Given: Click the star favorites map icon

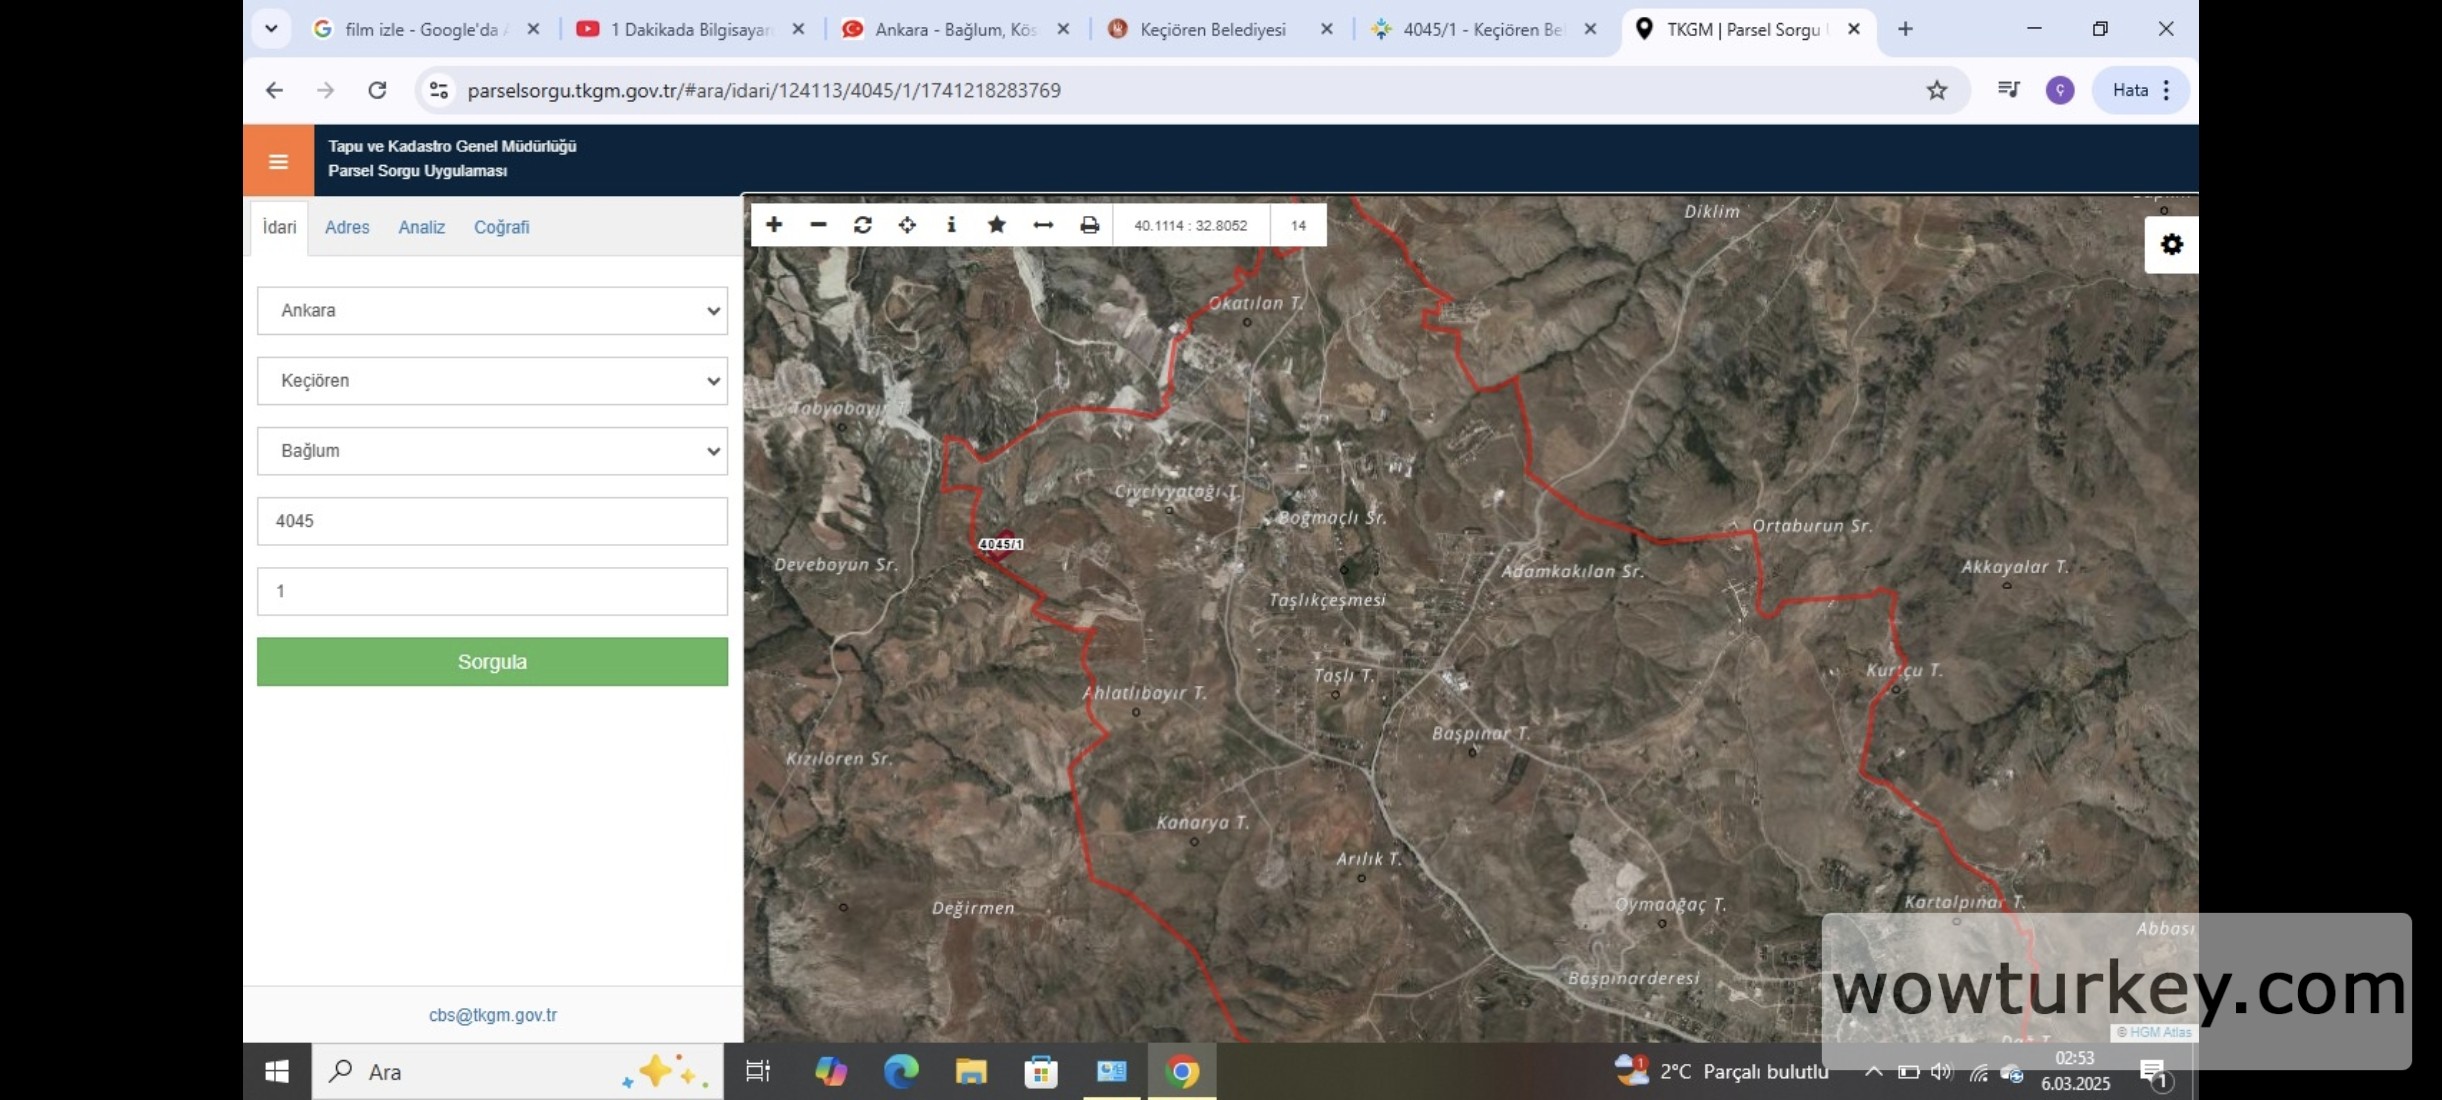Looking at the screenshot, I should pos(996,225).
